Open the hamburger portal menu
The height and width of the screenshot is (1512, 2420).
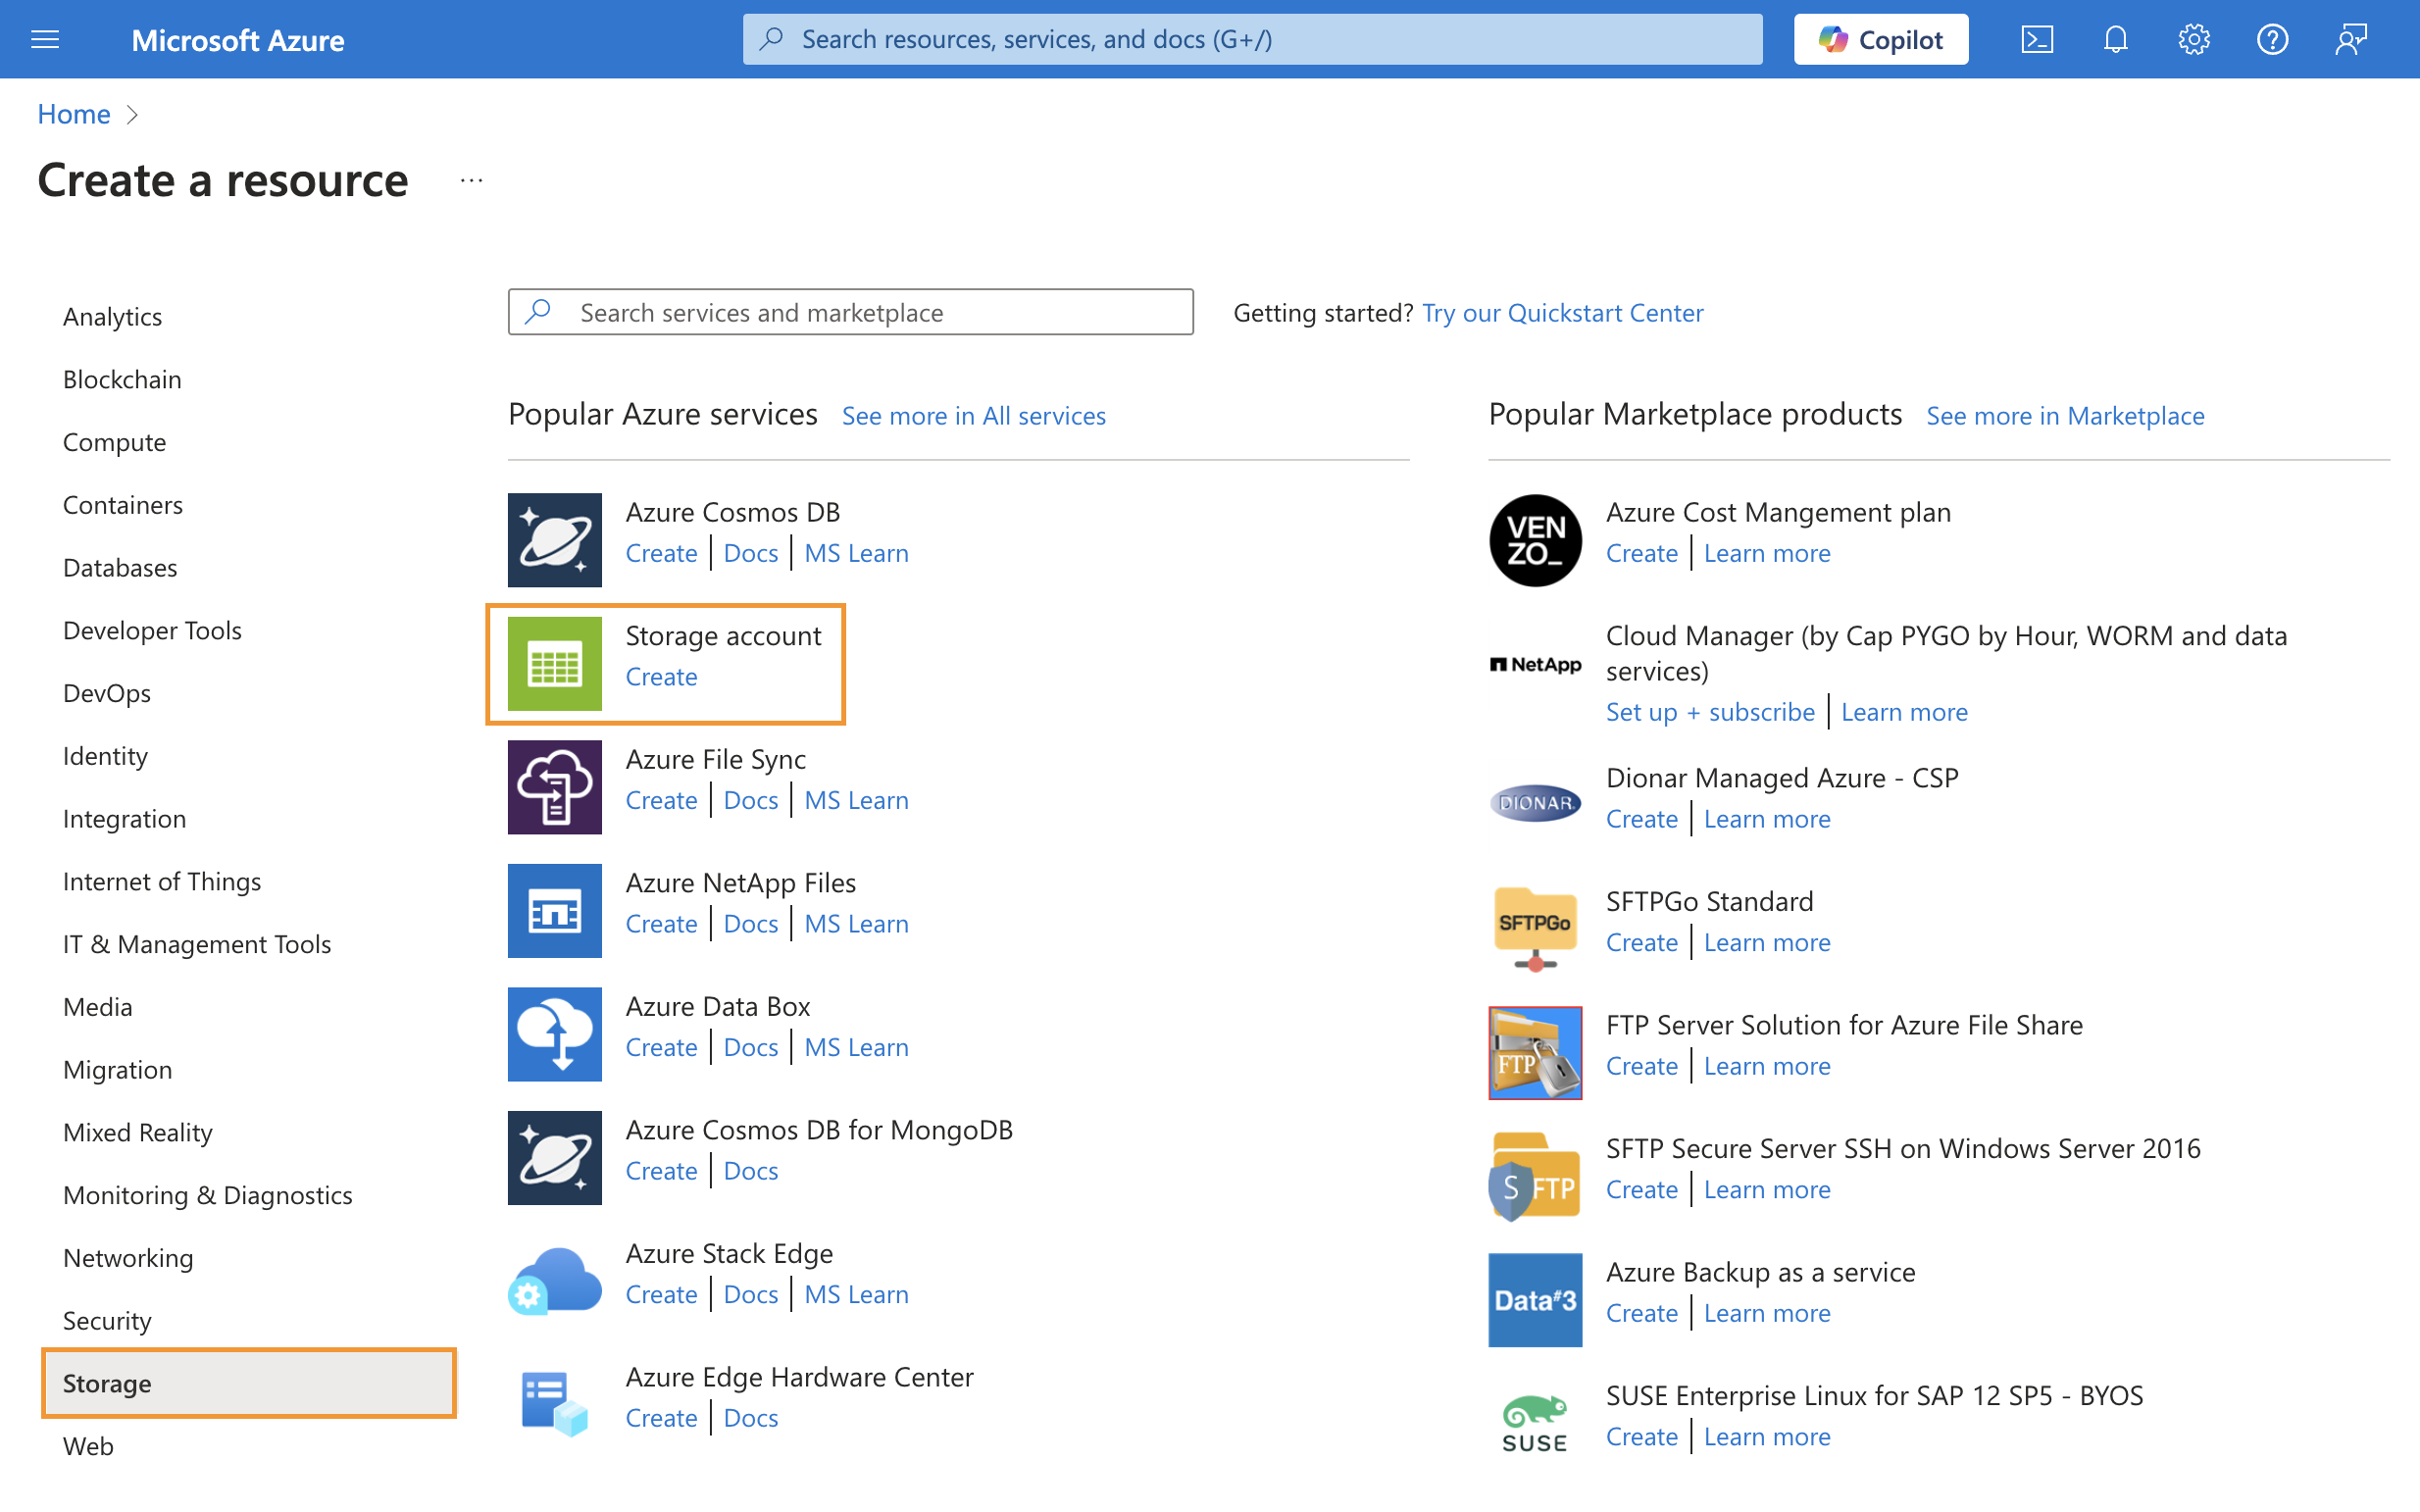click(45, 39)
